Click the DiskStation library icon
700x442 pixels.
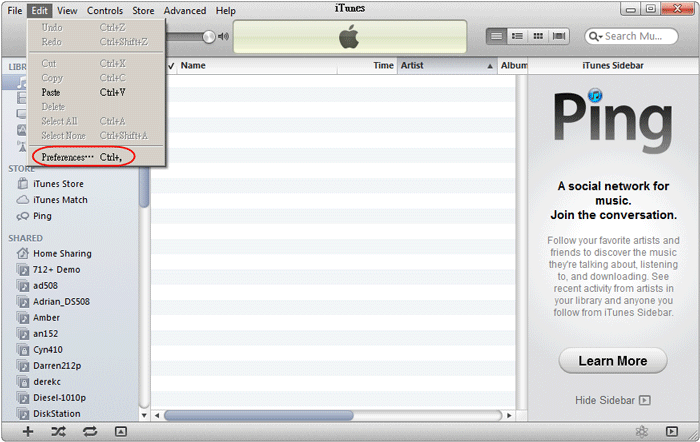[22, 414]
